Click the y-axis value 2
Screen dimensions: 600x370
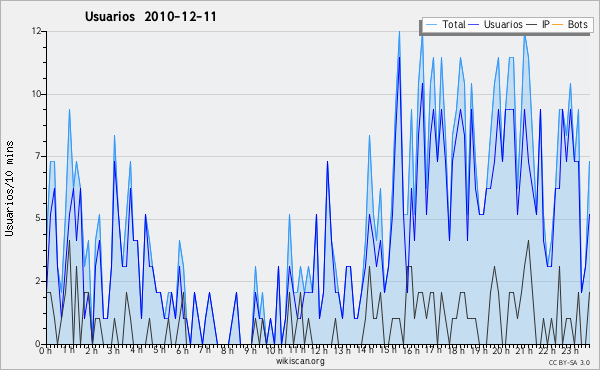coord(39,281)
